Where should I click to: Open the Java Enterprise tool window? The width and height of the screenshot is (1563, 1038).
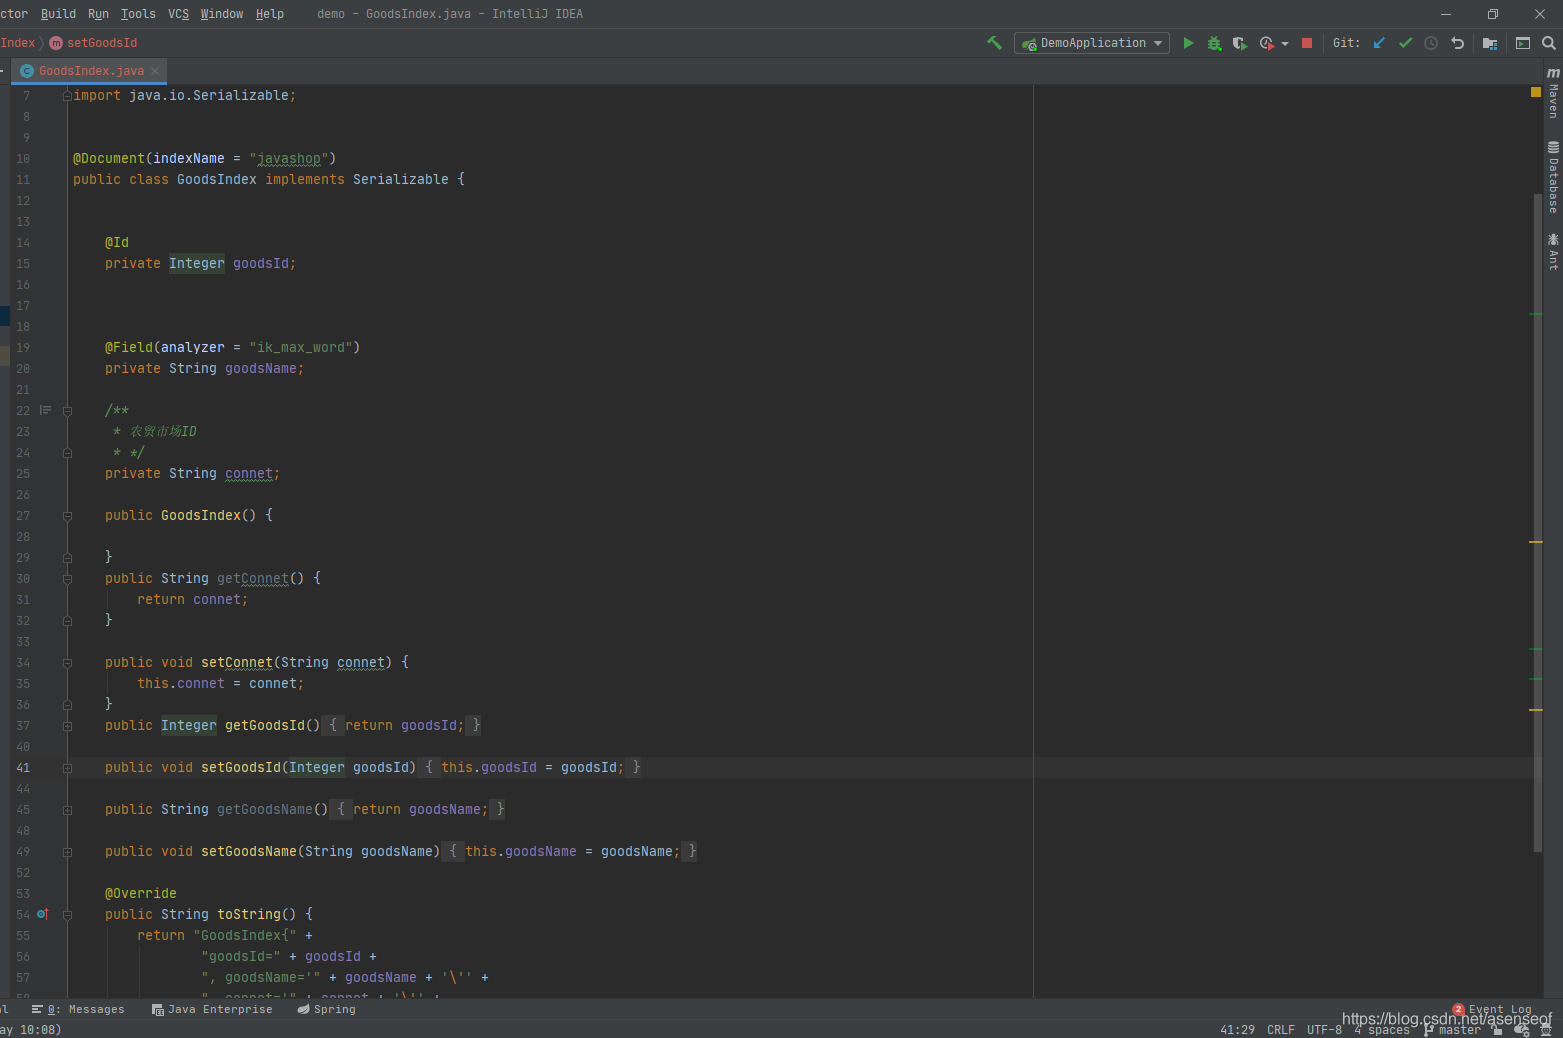click(x=212, y=1009)
